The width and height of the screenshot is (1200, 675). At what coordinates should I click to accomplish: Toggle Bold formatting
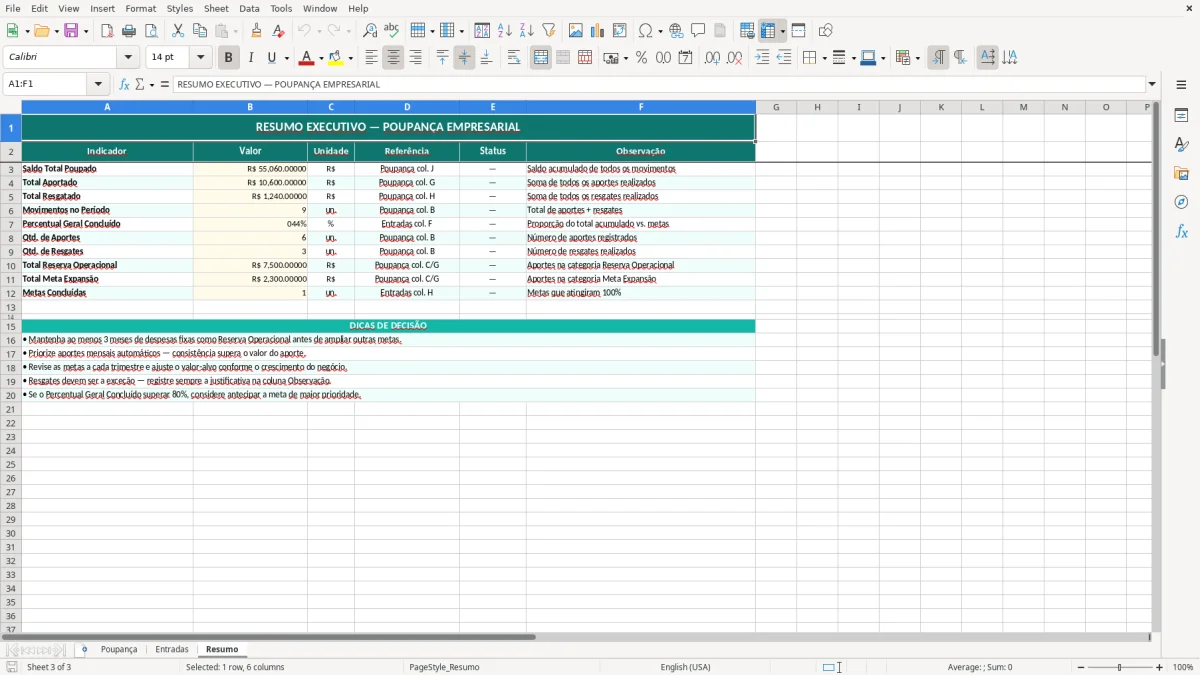point(228,58)
